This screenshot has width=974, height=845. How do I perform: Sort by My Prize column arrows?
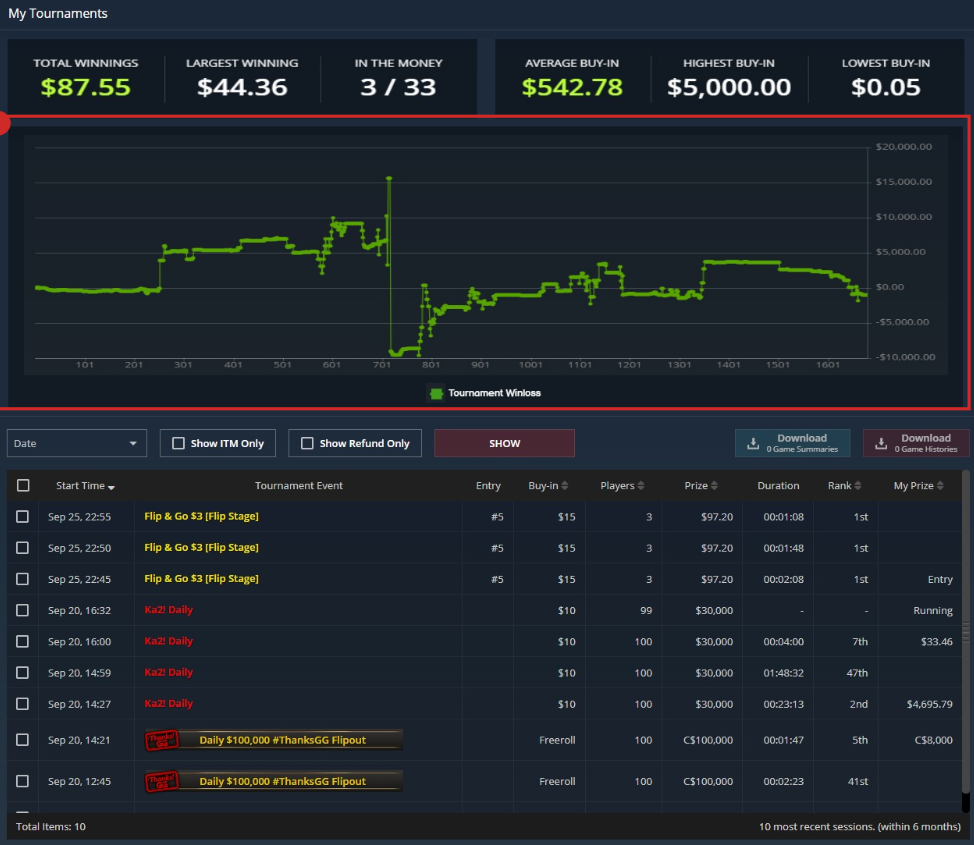941,486
